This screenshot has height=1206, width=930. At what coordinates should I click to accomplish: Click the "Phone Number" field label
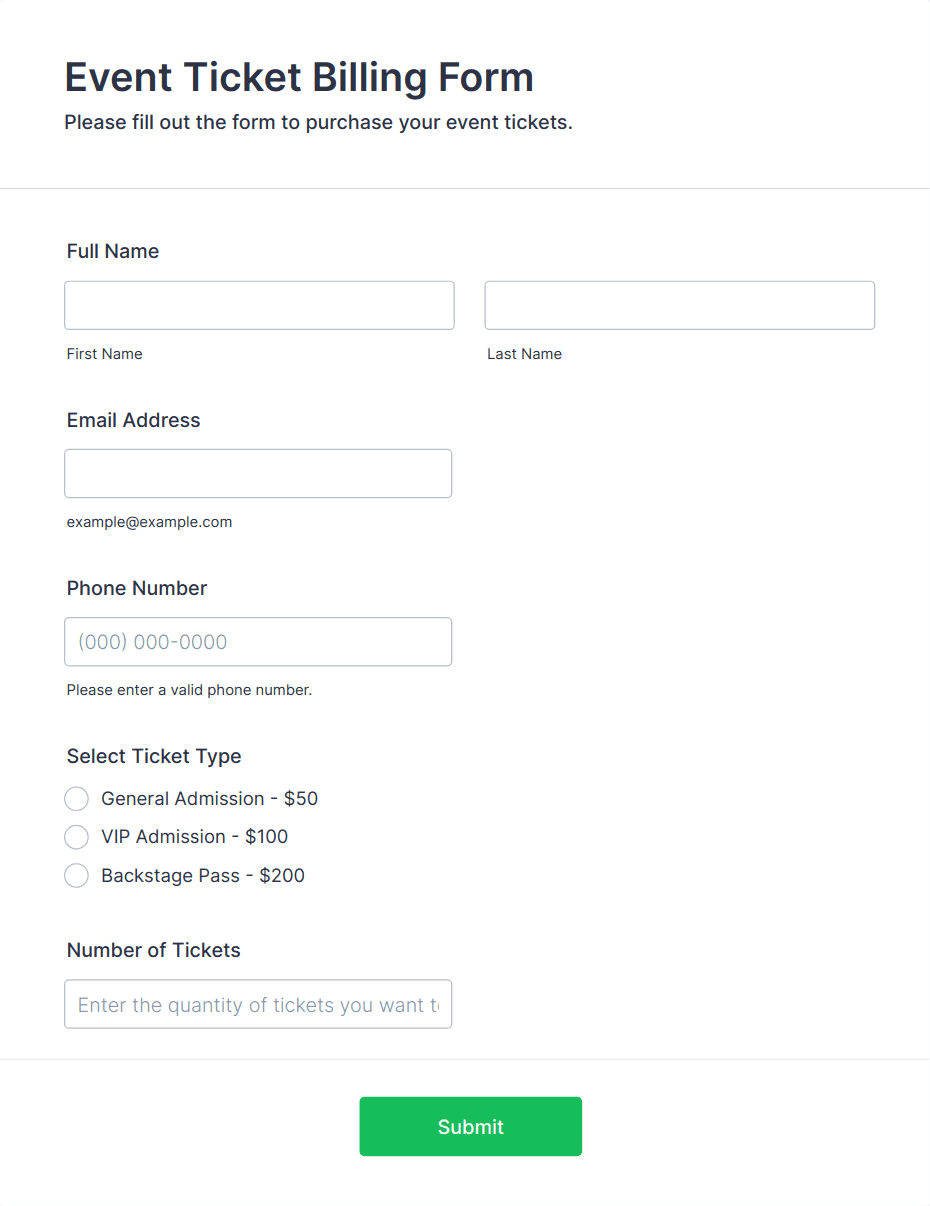point(137,588)
